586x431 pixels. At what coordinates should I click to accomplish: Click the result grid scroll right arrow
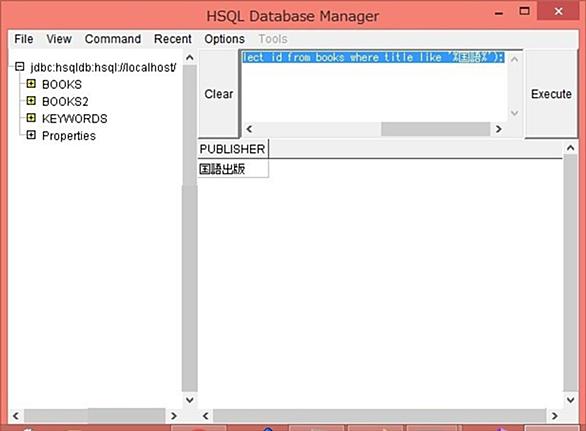555,416
